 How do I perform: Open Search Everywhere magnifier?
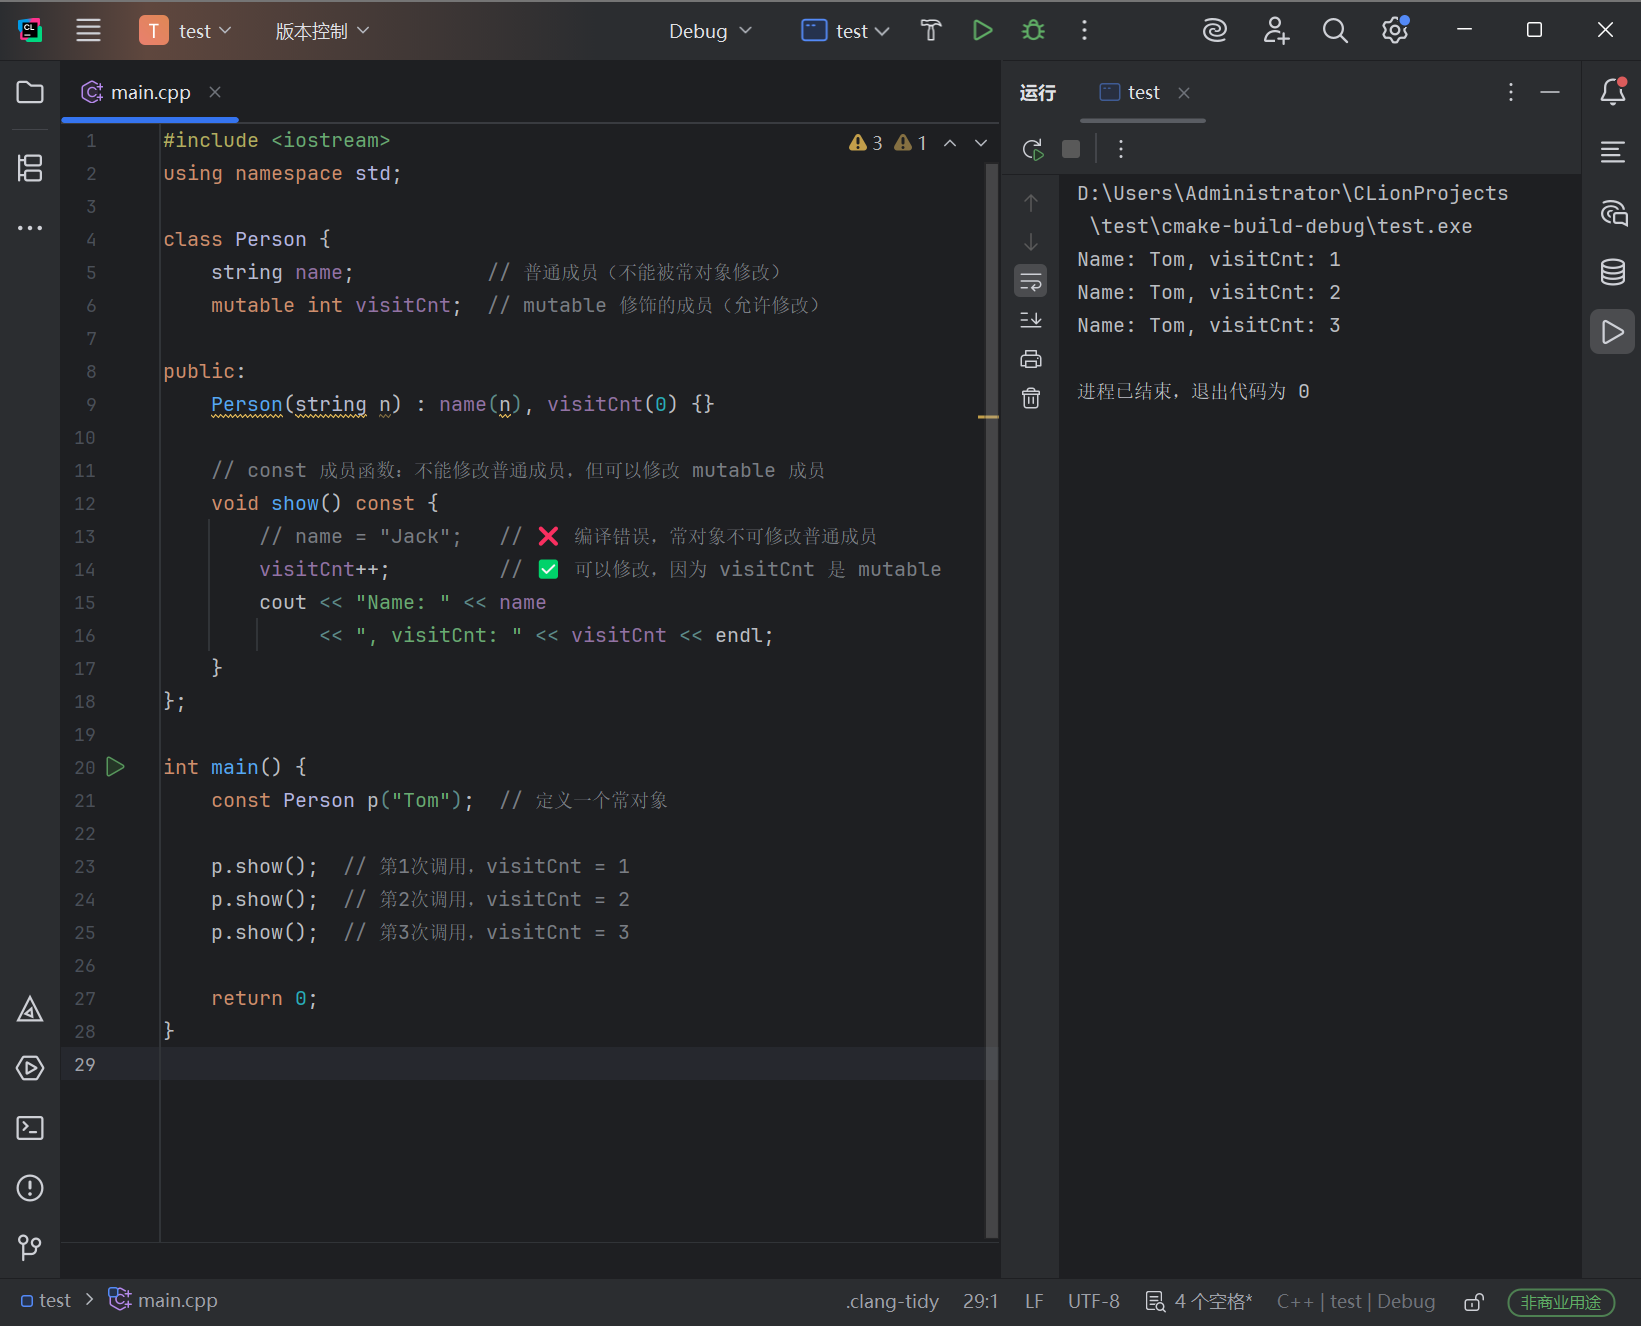[1335, 31]
